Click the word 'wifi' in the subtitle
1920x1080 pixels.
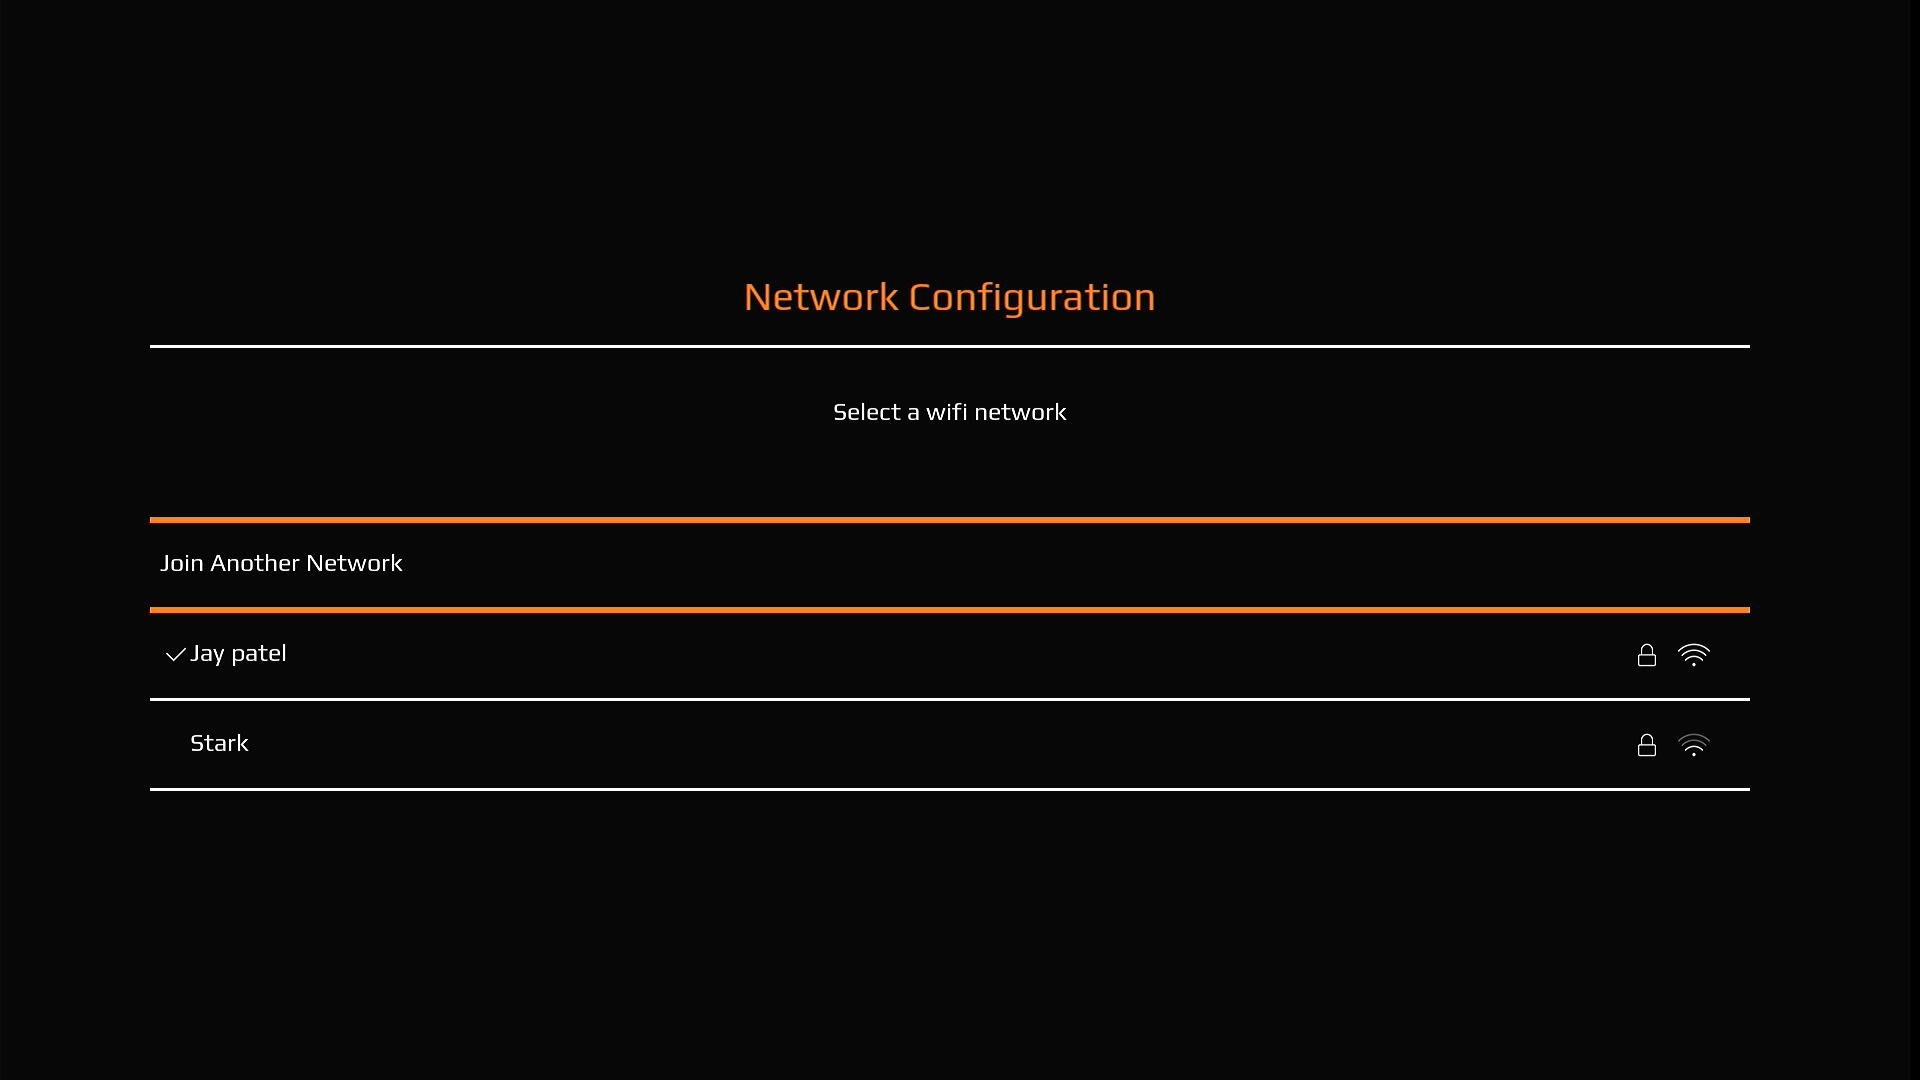click(946, 412)
